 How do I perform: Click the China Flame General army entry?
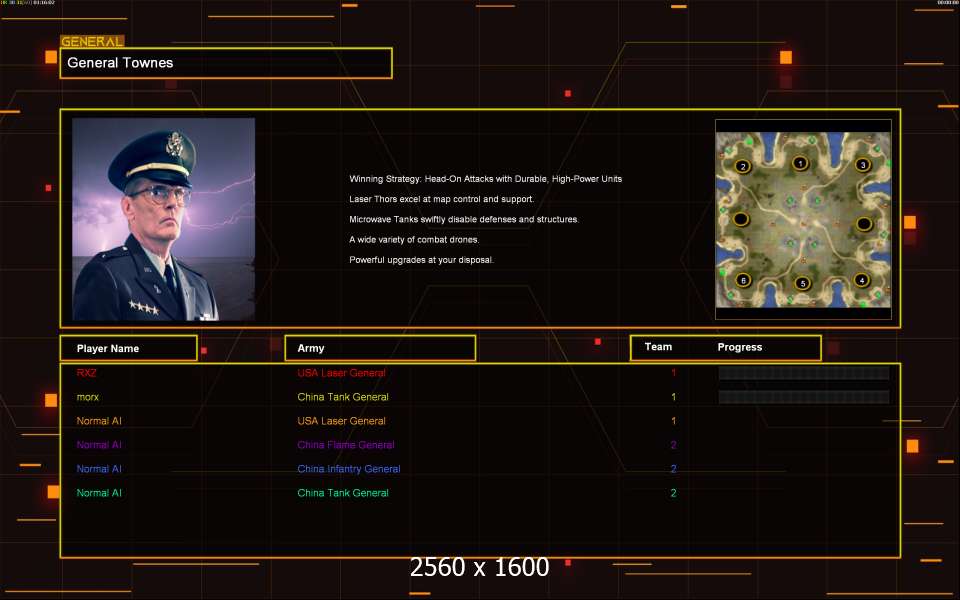pyautogui.click(x=346, y=445)
